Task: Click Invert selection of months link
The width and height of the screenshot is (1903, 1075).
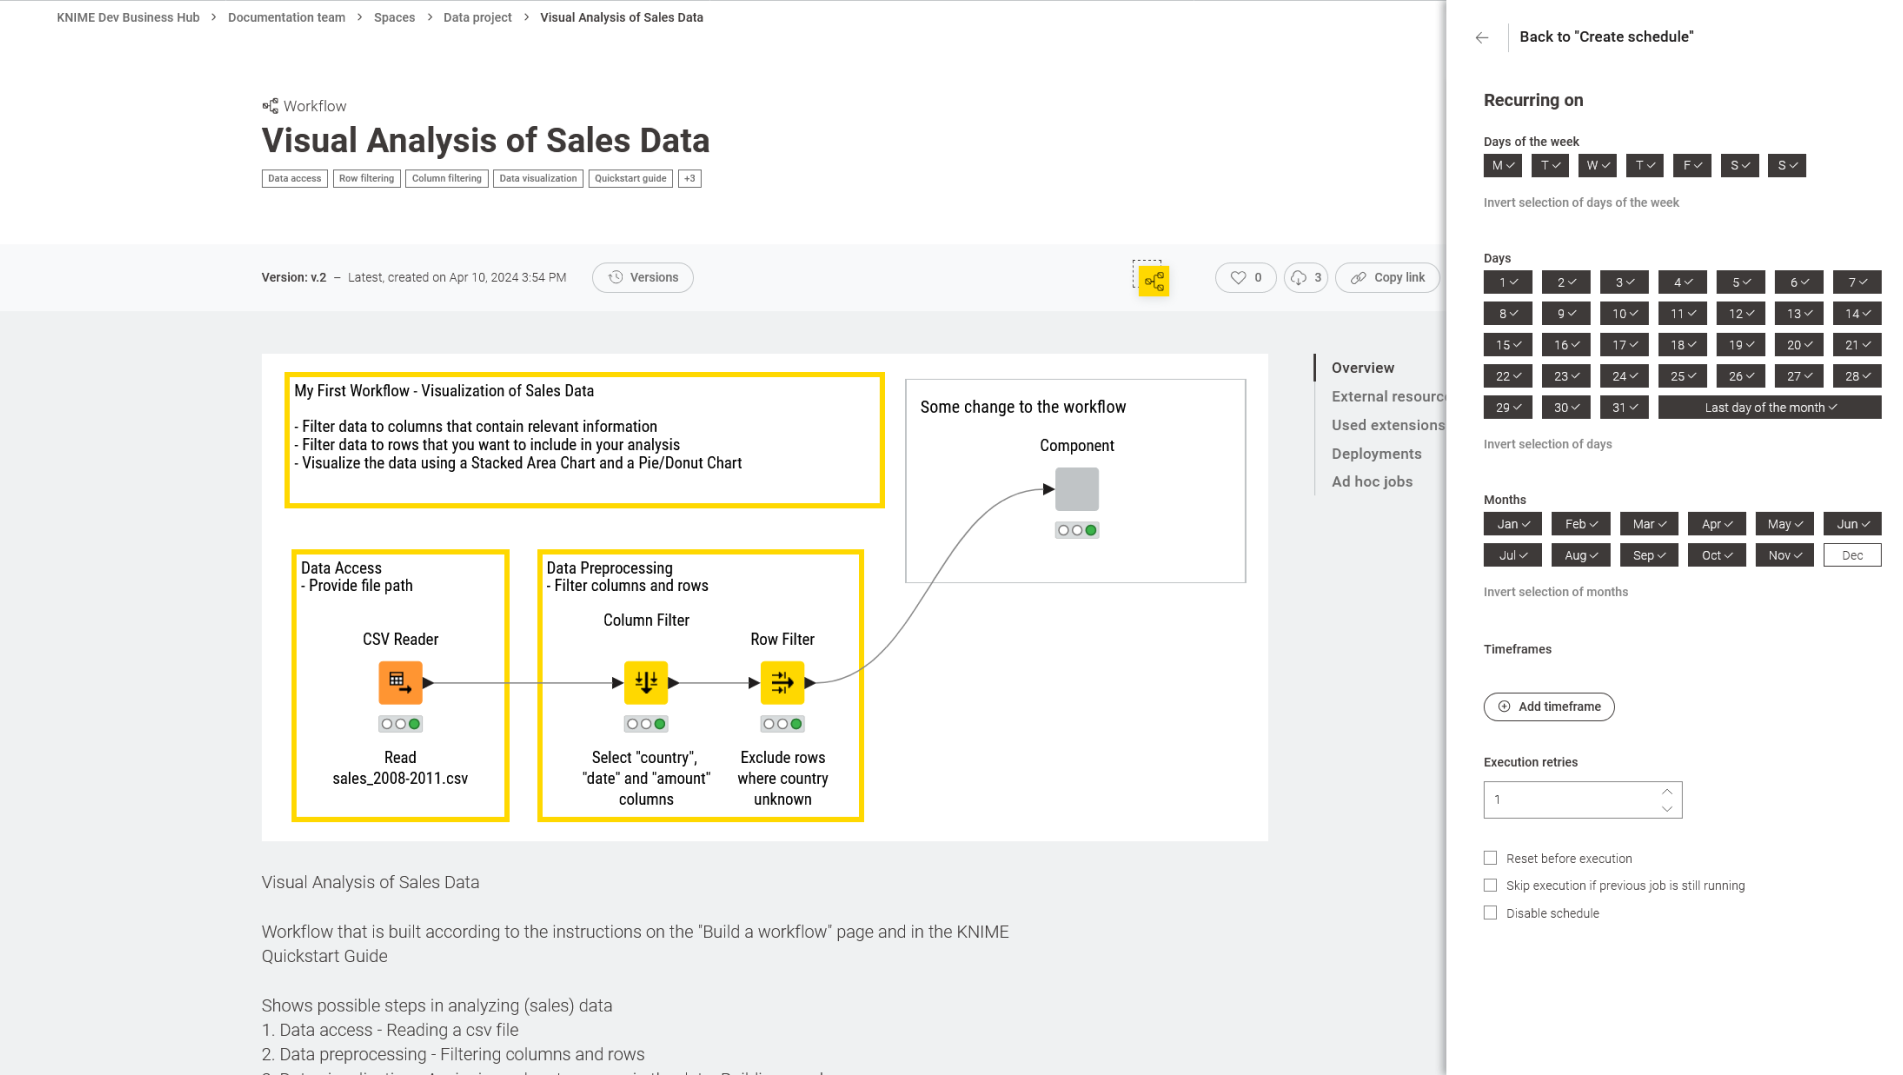Action: tap(1555, 592)
